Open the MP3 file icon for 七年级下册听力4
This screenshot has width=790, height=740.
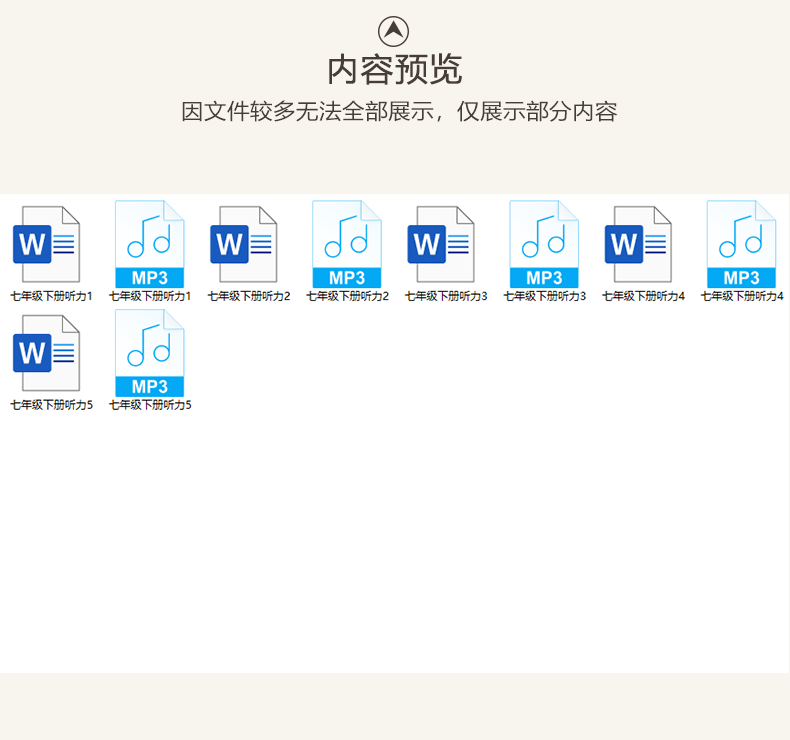(742, 244)
